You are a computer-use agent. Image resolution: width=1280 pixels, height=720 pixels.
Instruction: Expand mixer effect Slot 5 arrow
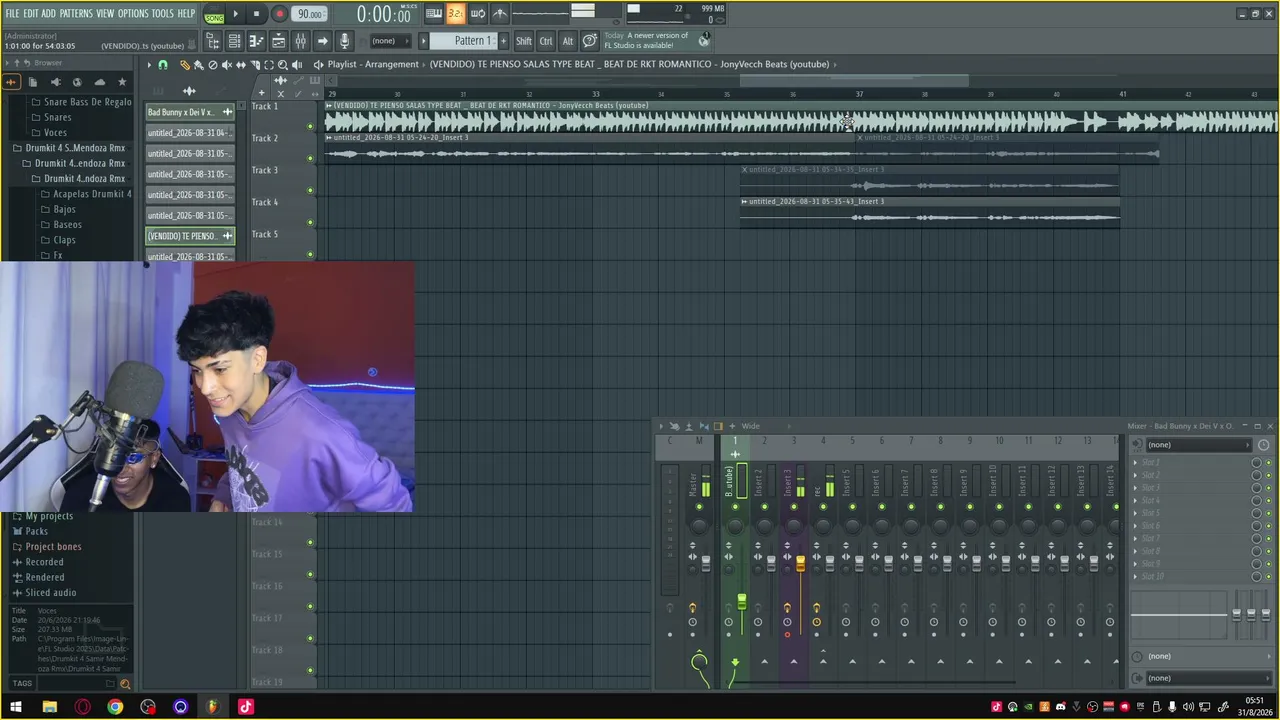[1135, 513]
